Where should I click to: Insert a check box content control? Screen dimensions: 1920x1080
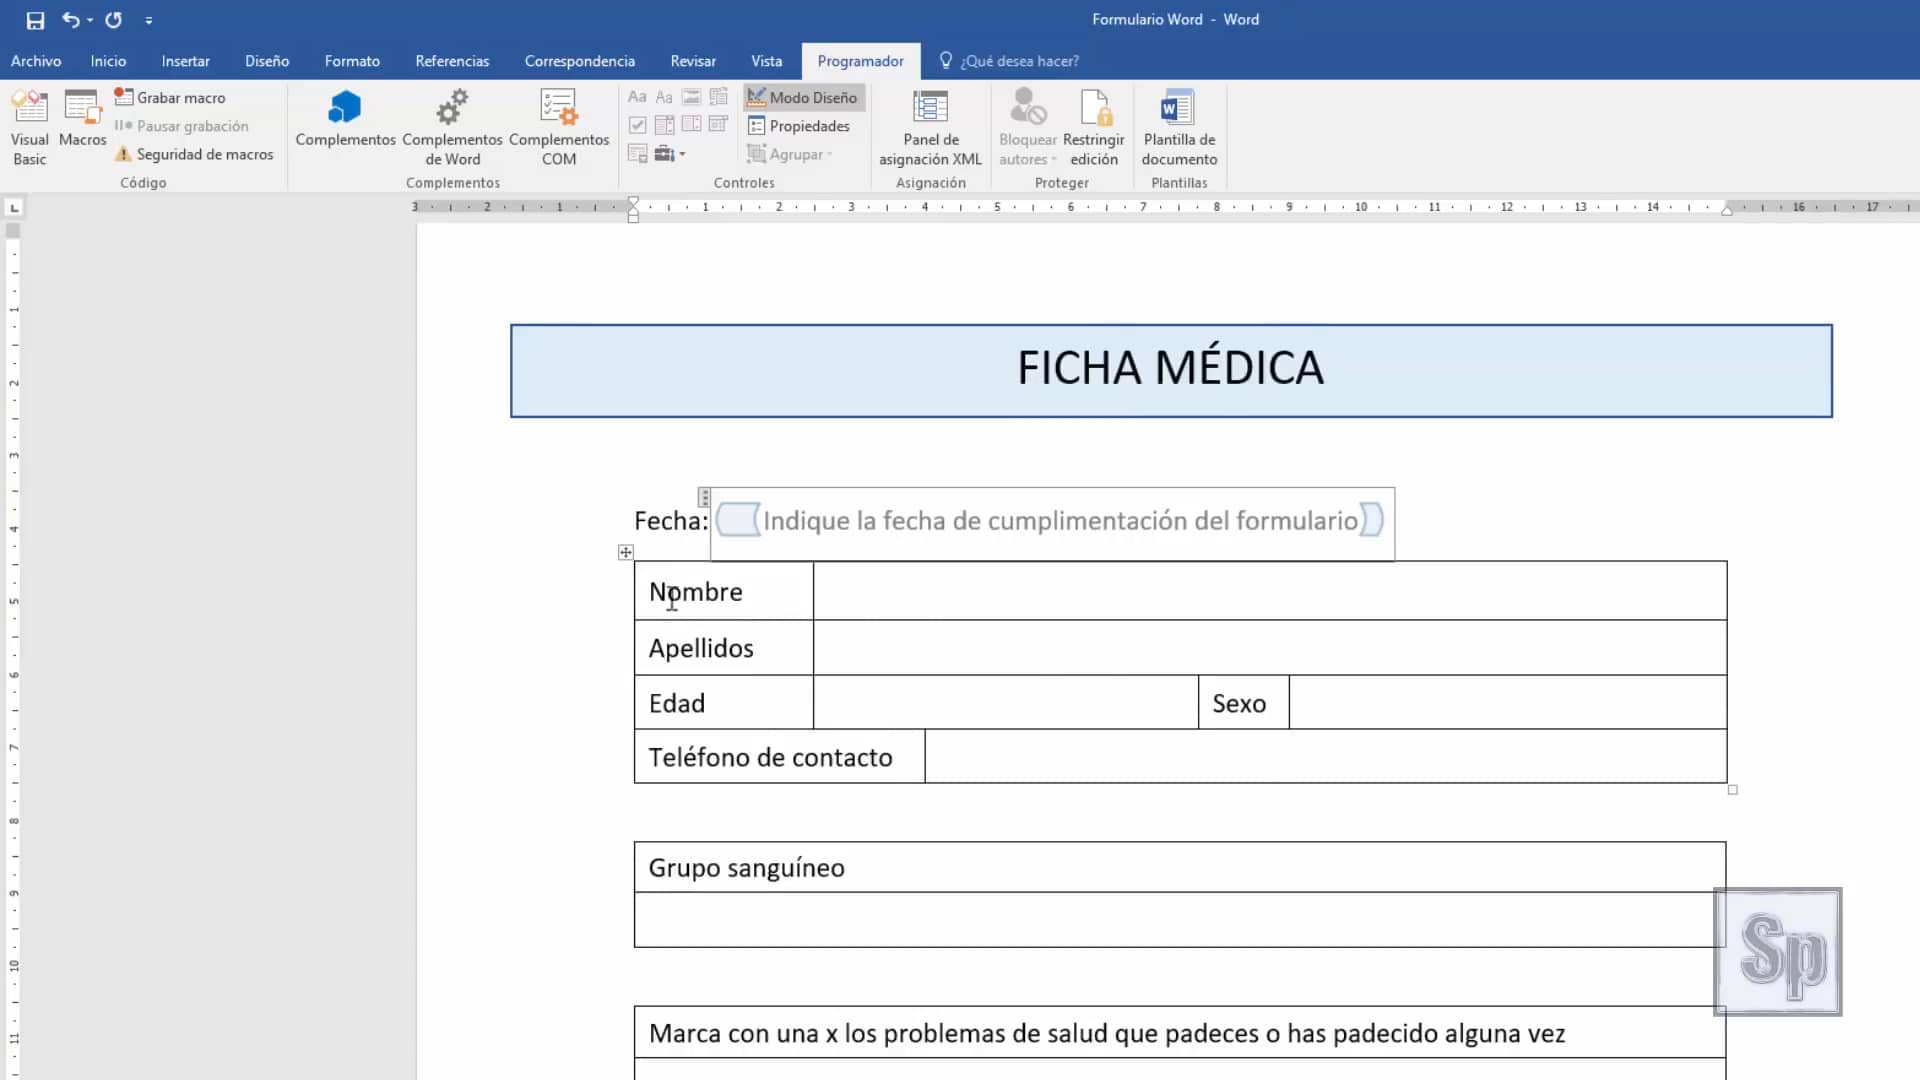click(x=637, y=124)
